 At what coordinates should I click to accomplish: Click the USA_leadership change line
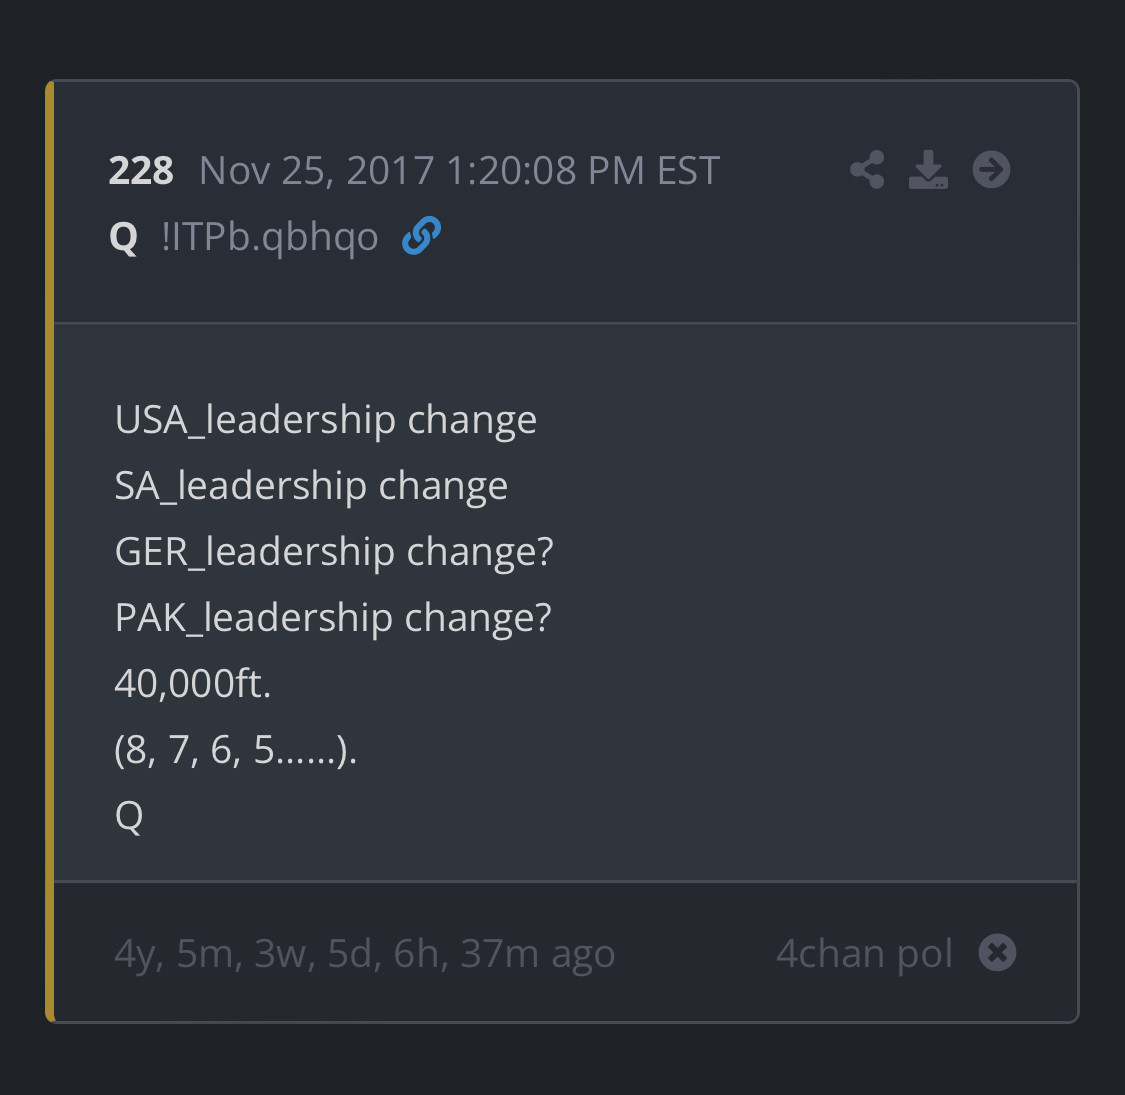pyautogui.click(x=326, y=420)
